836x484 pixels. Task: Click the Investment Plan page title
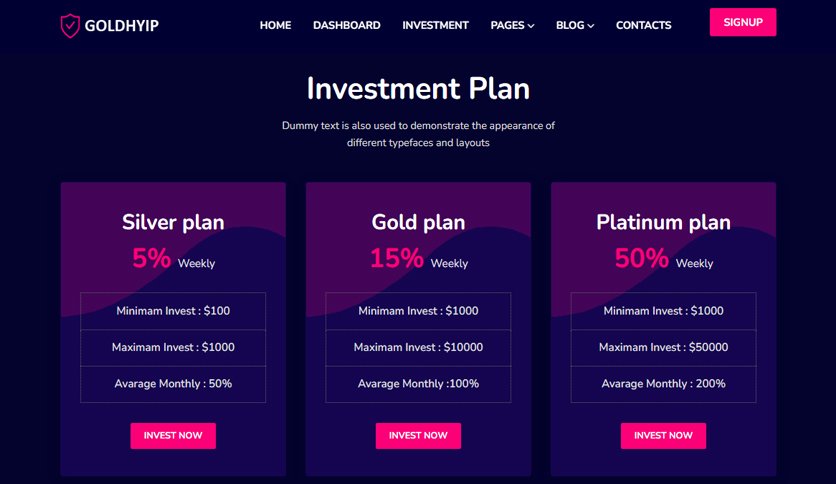(x=418, y=88)
